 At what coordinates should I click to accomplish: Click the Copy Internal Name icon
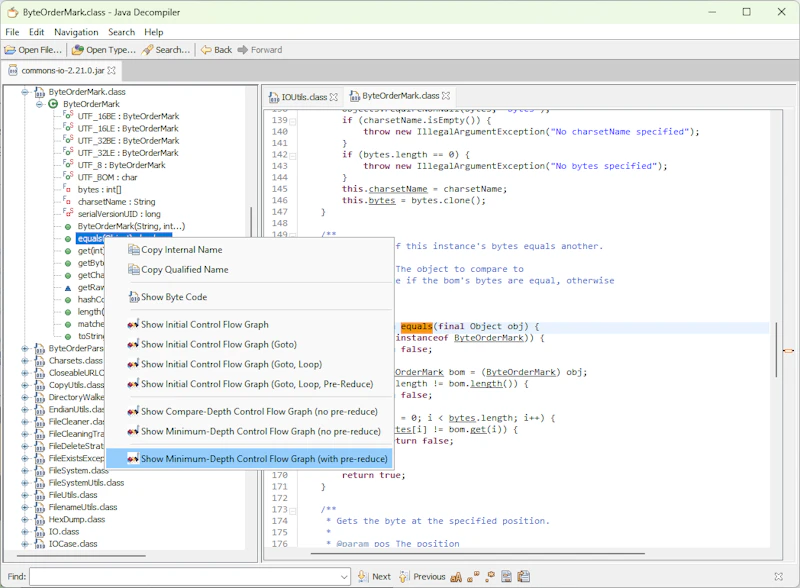pos(134,250)
